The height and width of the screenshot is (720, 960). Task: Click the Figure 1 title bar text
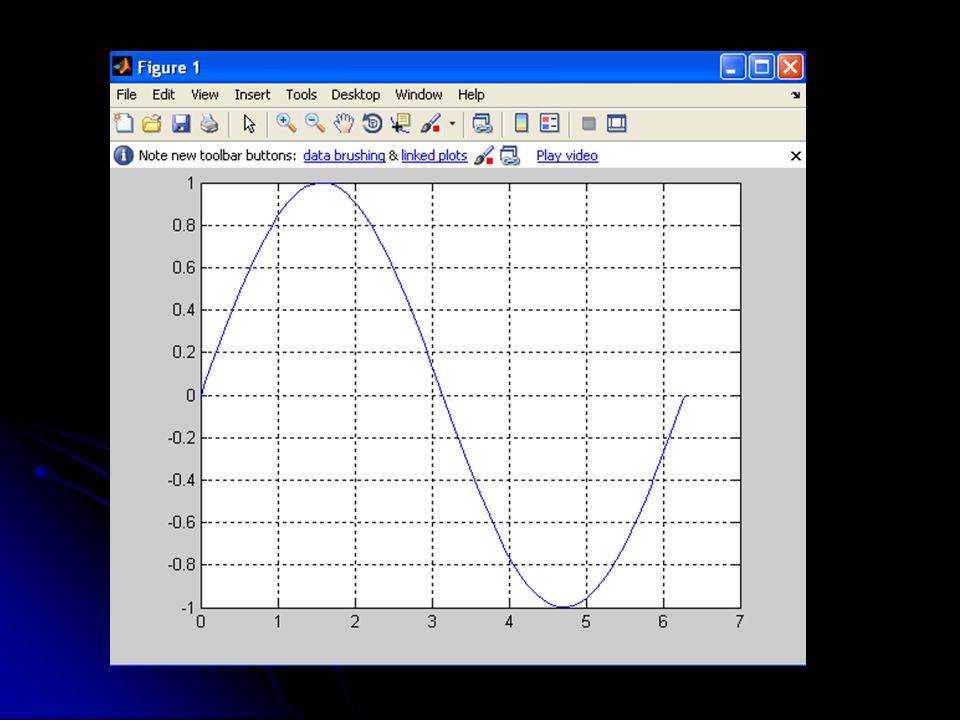tap(169, 67)
